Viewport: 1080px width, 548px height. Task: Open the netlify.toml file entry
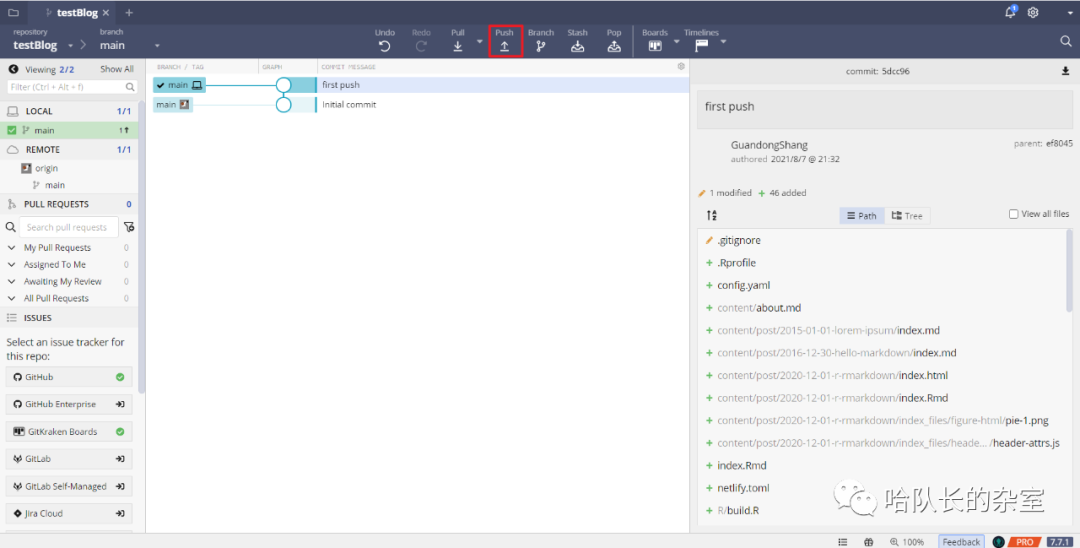[743, 487]
